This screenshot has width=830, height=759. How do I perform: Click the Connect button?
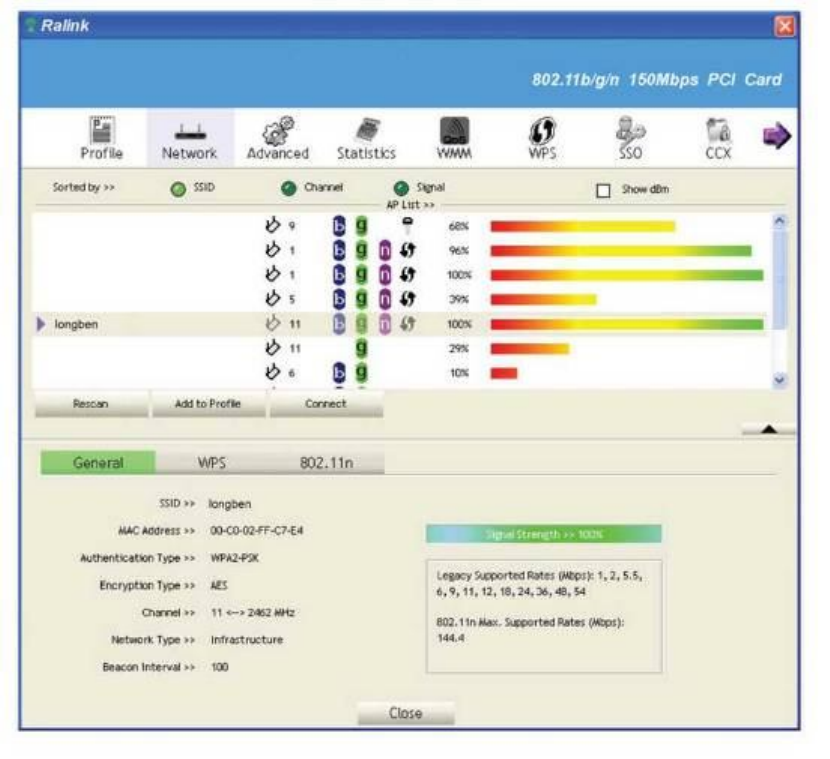(x=326, y=404)
